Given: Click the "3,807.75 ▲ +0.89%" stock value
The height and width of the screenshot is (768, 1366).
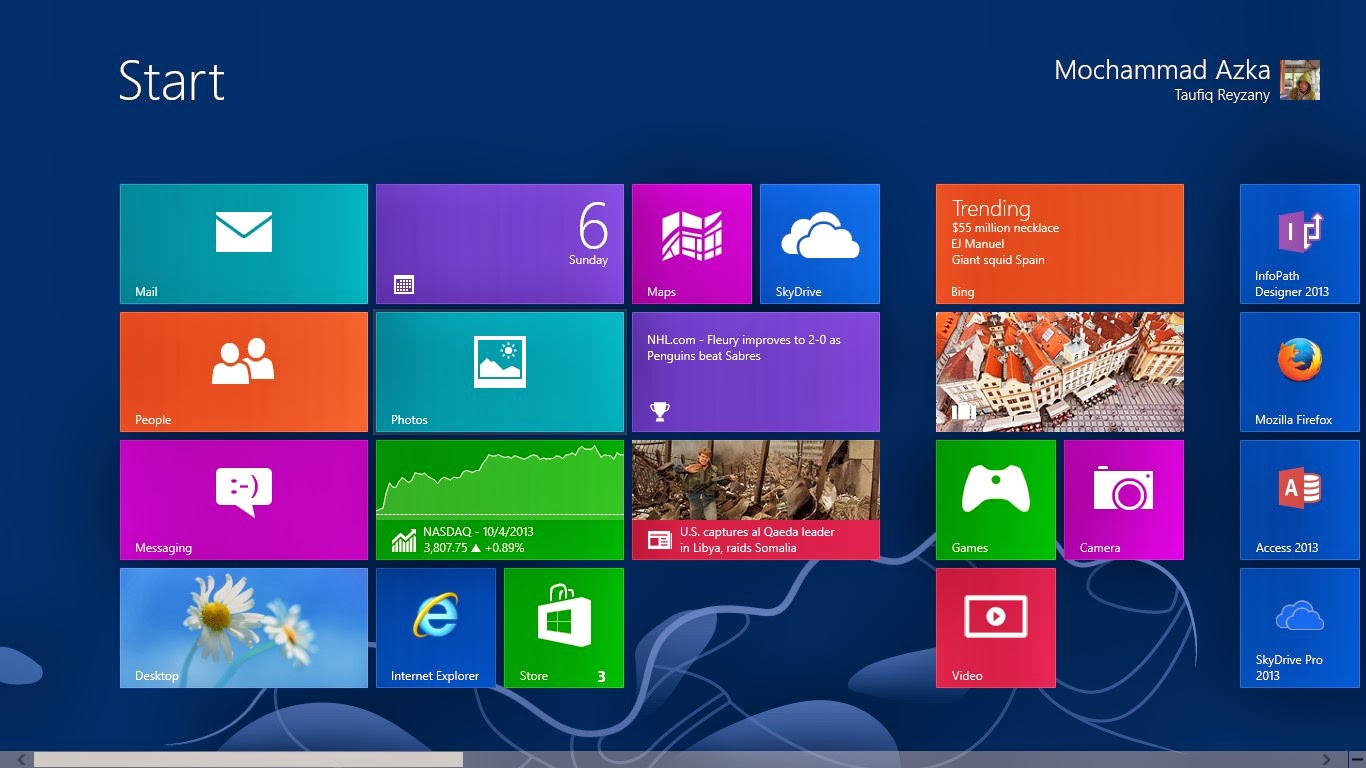Looking at the screenshot, I should click(x=473, y=548).
